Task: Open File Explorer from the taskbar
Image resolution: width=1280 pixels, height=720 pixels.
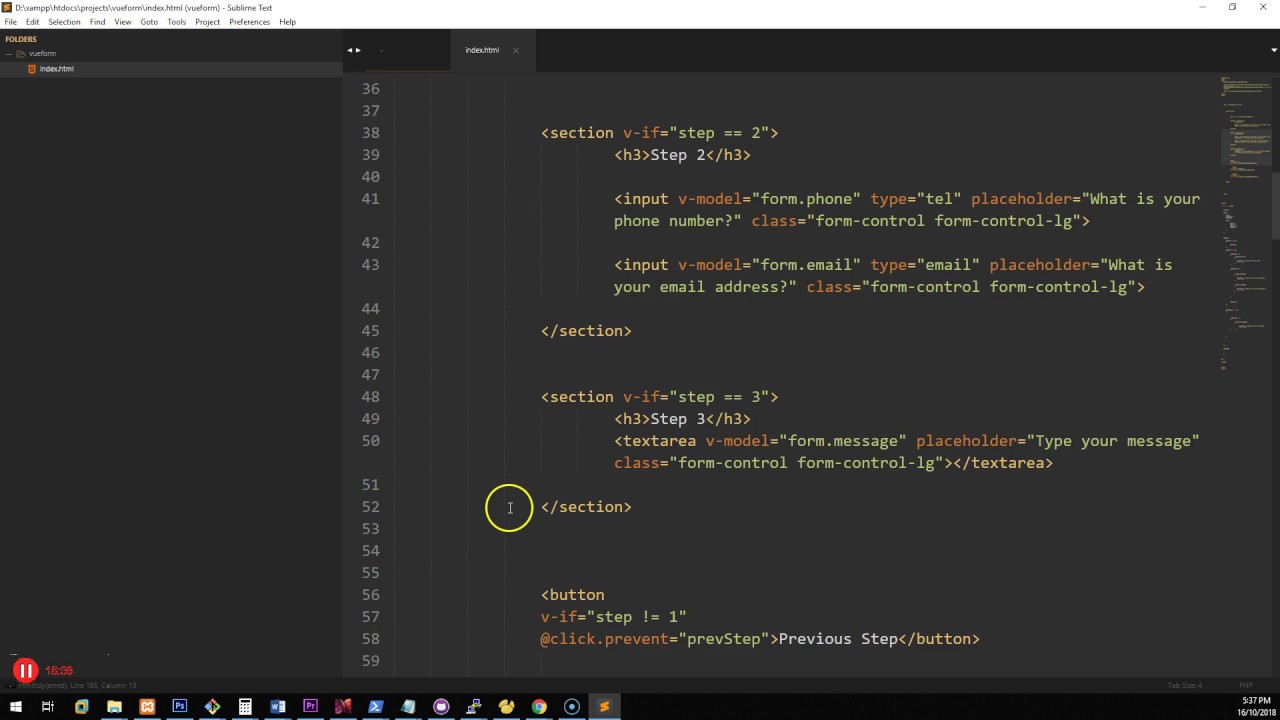Action: [114, 707]
